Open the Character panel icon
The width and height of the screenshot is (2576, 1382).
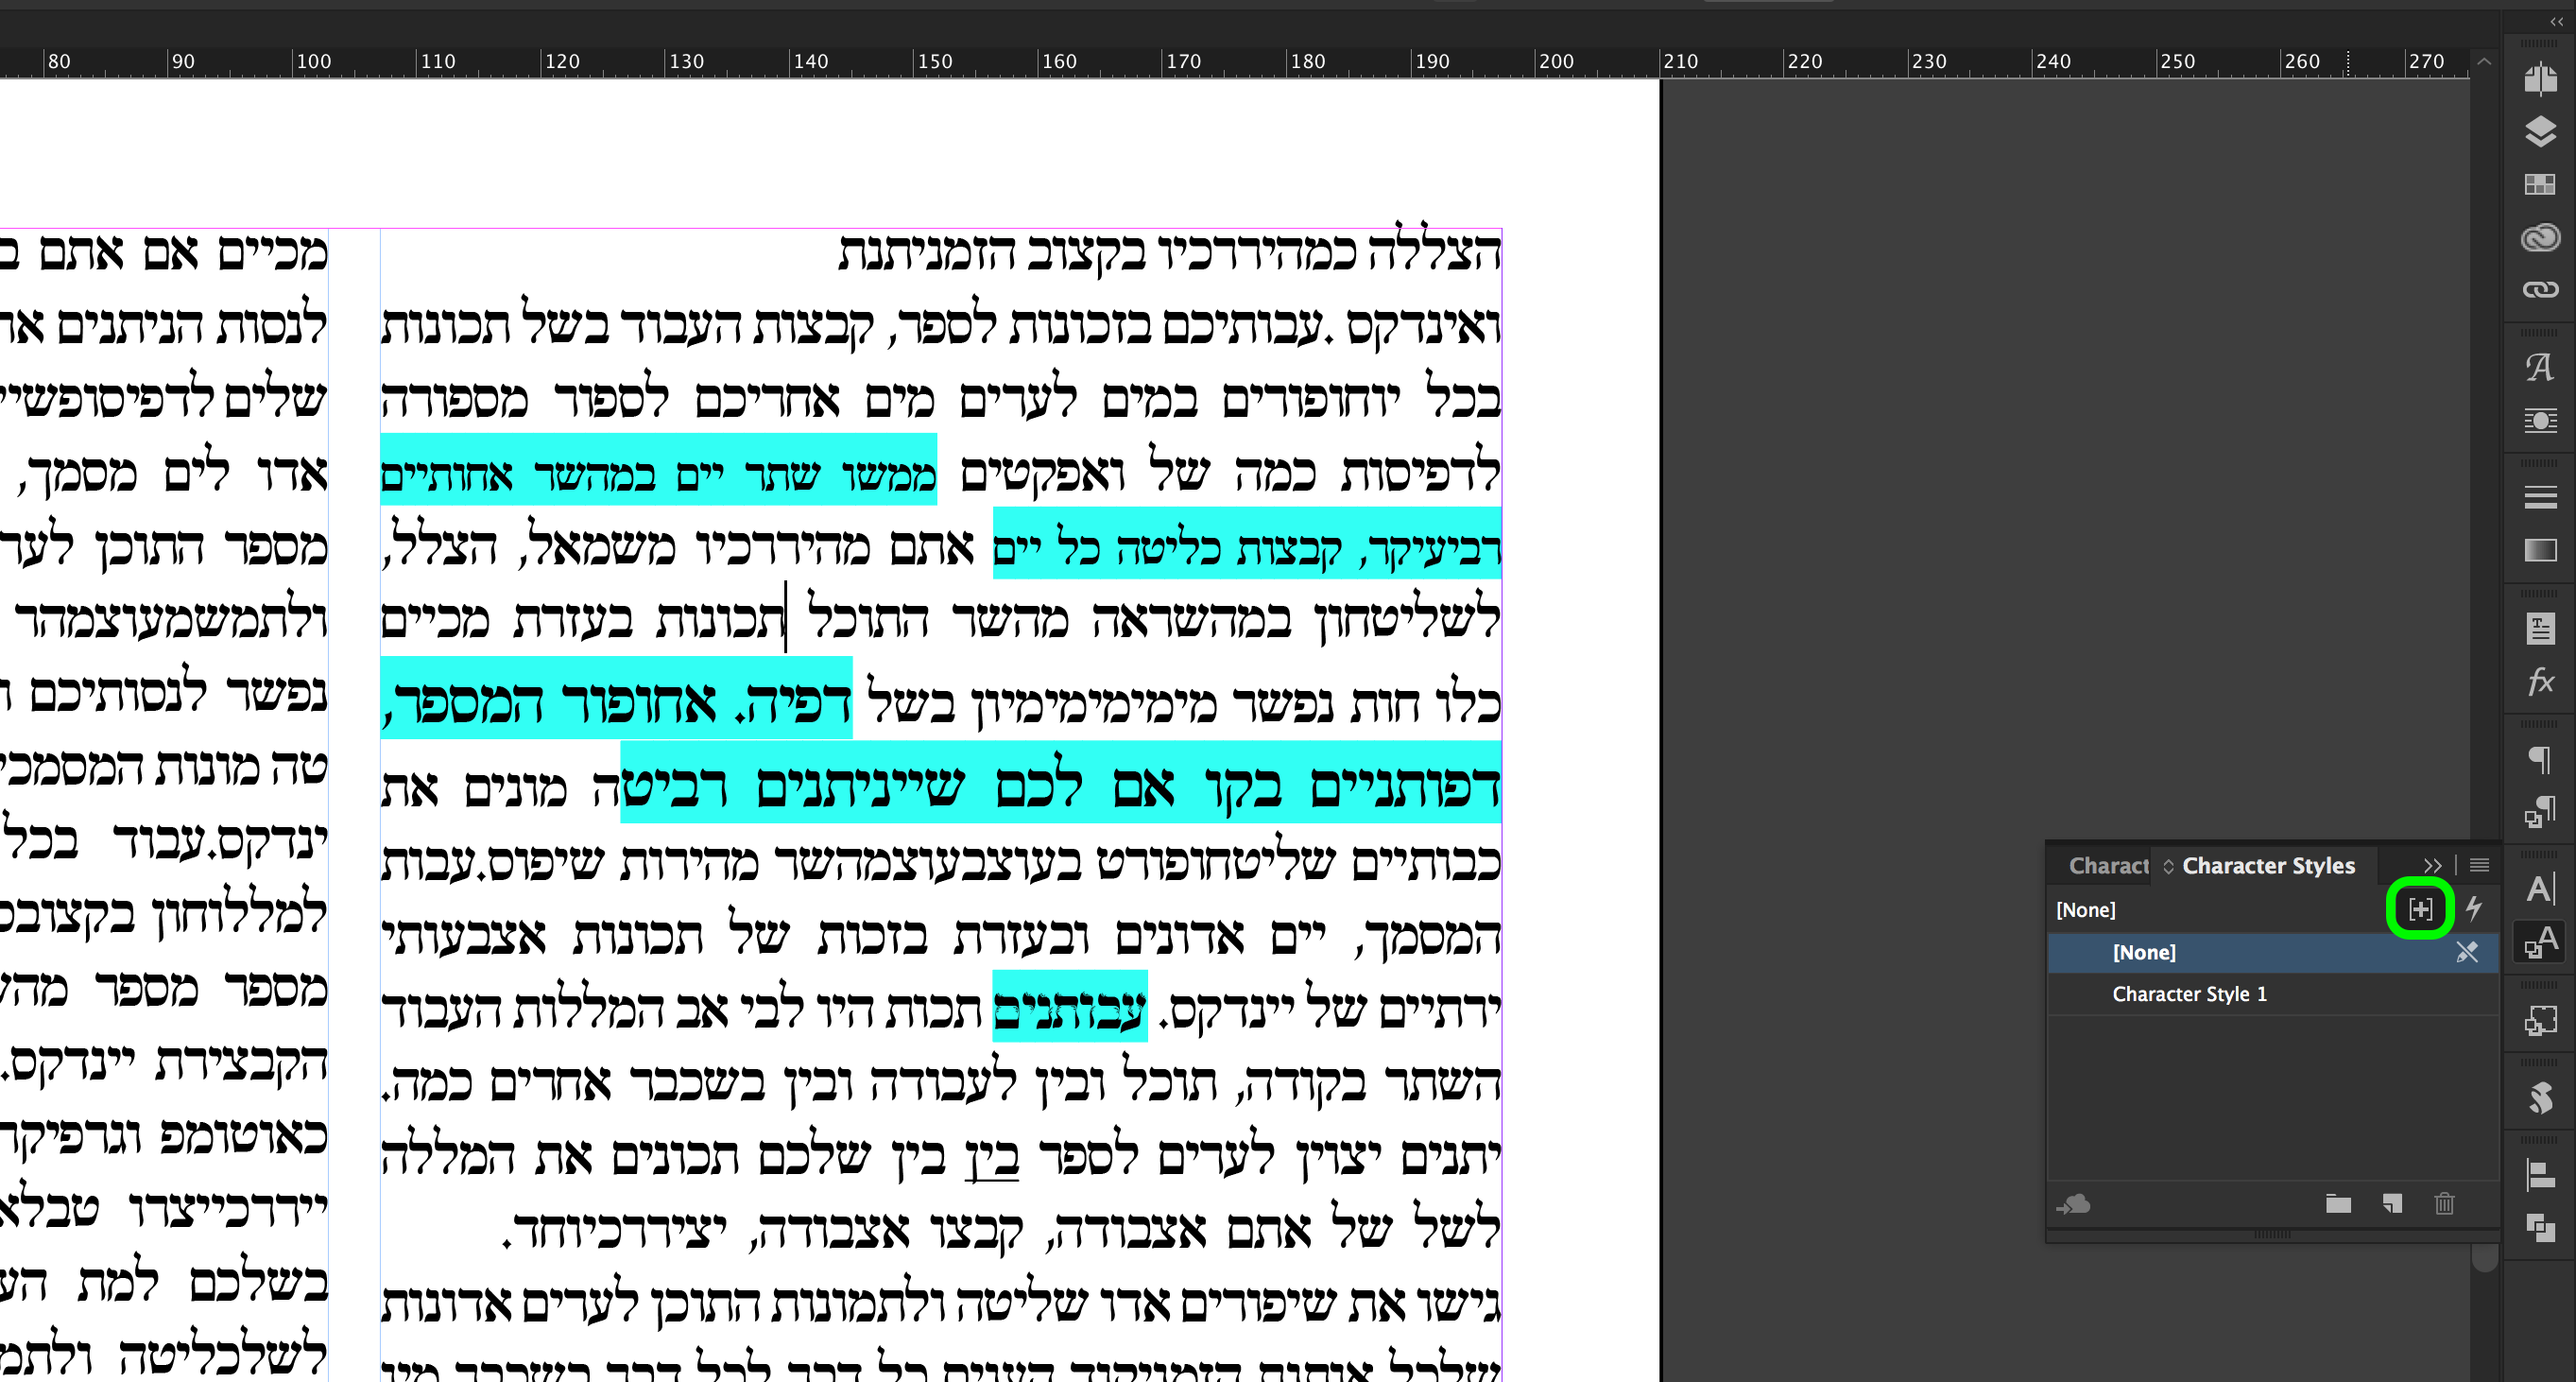2540,887
